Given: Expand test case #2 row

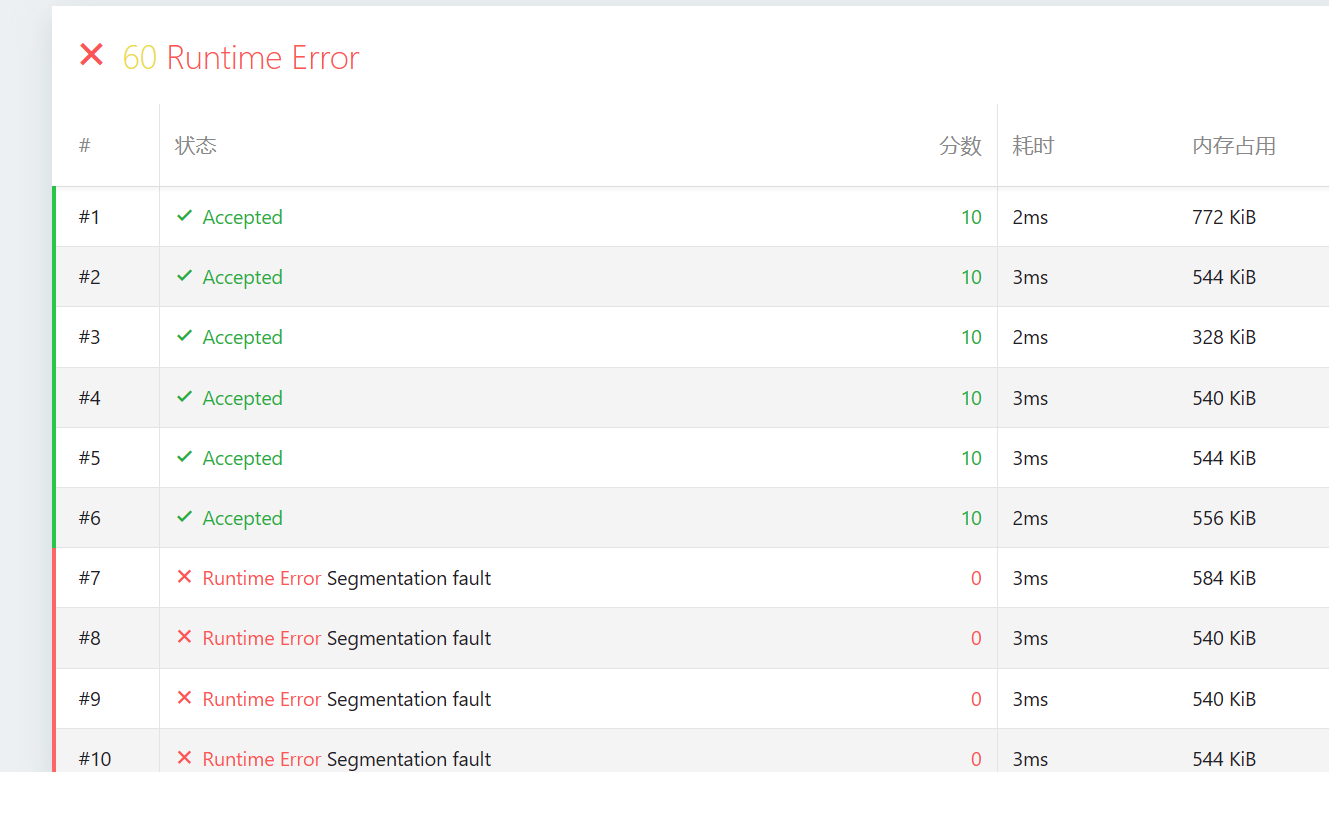Looking at the screenshot, I should point(90,277).
